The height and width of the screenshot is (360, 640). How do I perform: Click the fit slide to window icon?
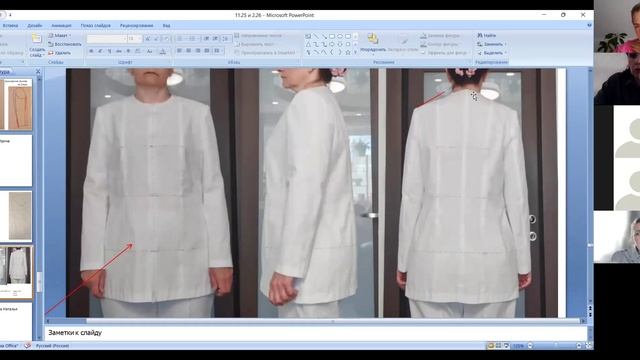pyautogui.click(x=589, y=346)
